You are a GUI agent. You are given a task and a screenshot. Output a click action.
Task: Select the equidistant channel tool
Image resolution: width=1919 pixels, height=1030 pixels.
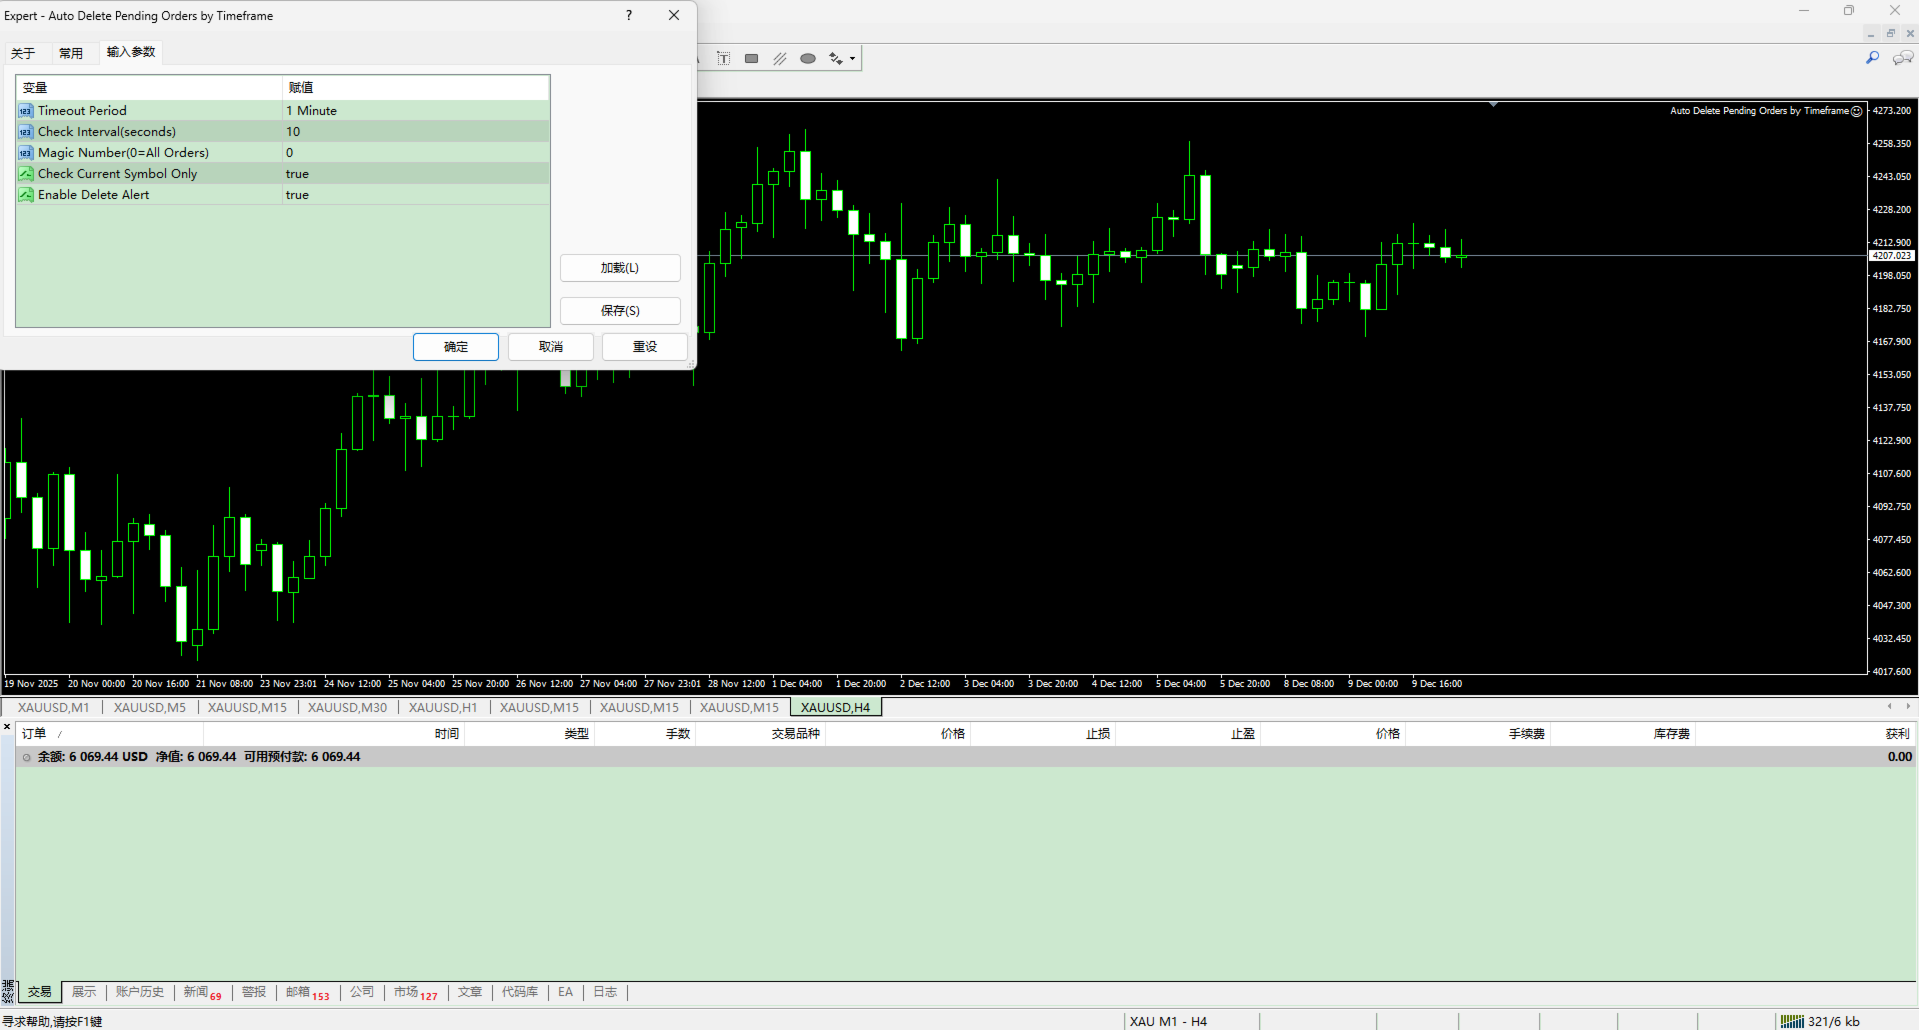(780, 58)
